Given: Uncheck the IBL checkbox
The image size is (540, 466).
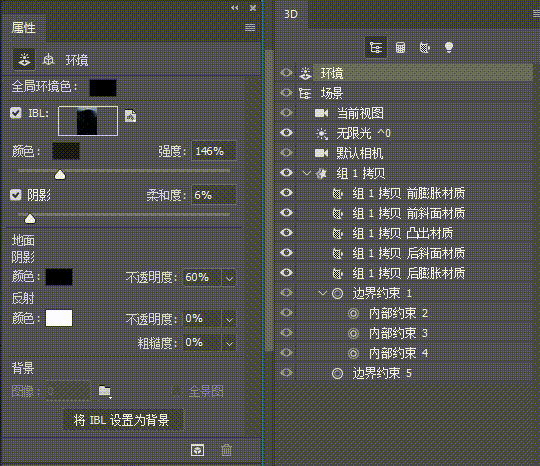Looking at the screenshot, I should 16,113.
